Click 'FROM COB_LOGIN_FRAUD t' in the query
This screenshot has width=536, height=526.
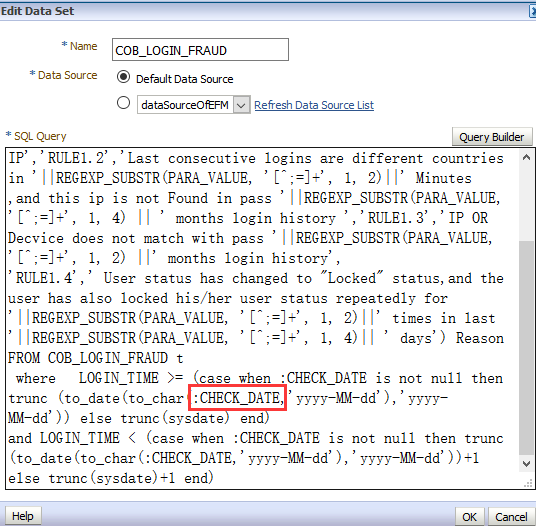(96, 358)
